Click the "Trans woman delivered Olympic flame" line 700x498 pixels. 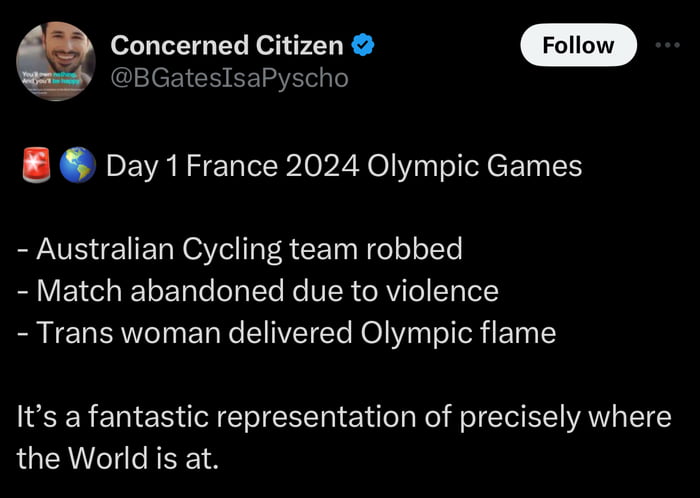(286, 333)
